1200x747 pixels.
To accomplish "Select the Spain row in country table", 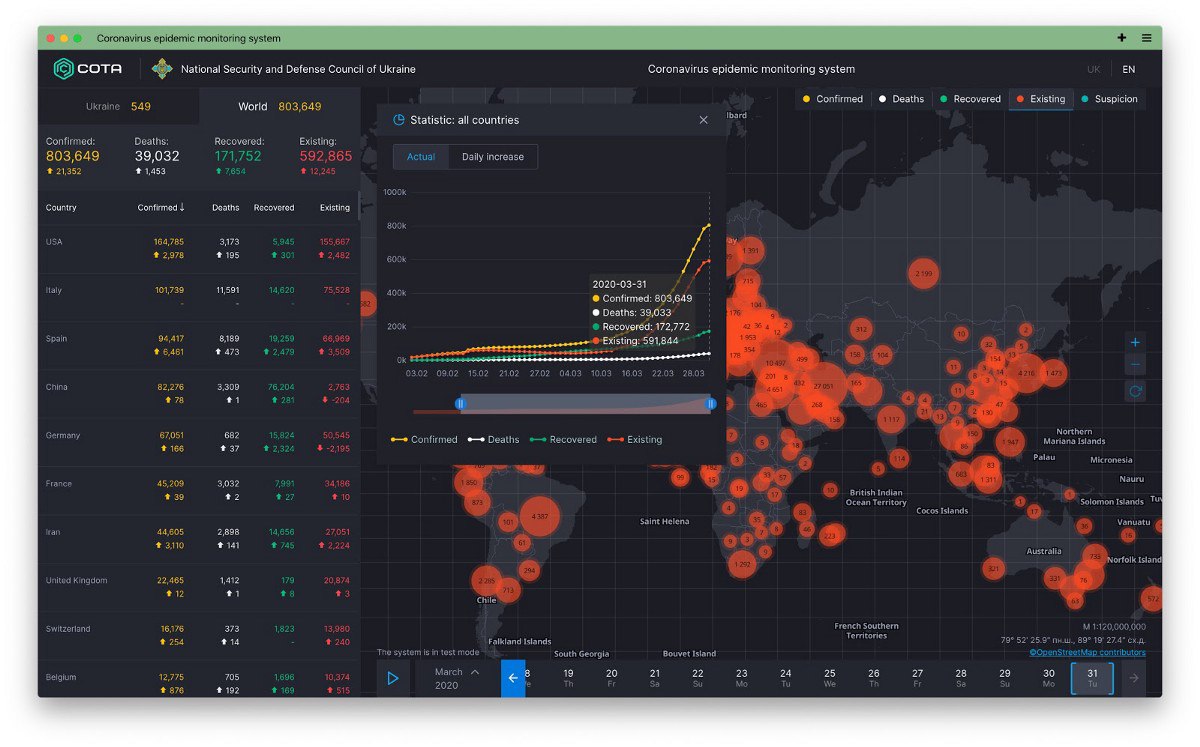I will point(198,345).
